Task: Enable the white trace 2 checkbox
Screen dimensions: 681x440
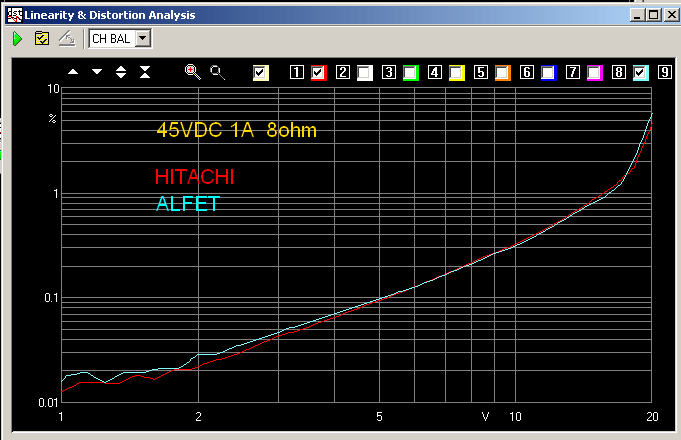Action: (365, 72)
